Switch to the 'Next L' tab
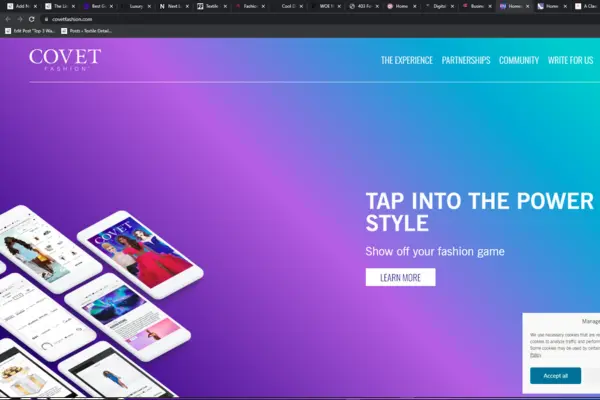Viewport: 600px width, 400px height. coord(173,6)
